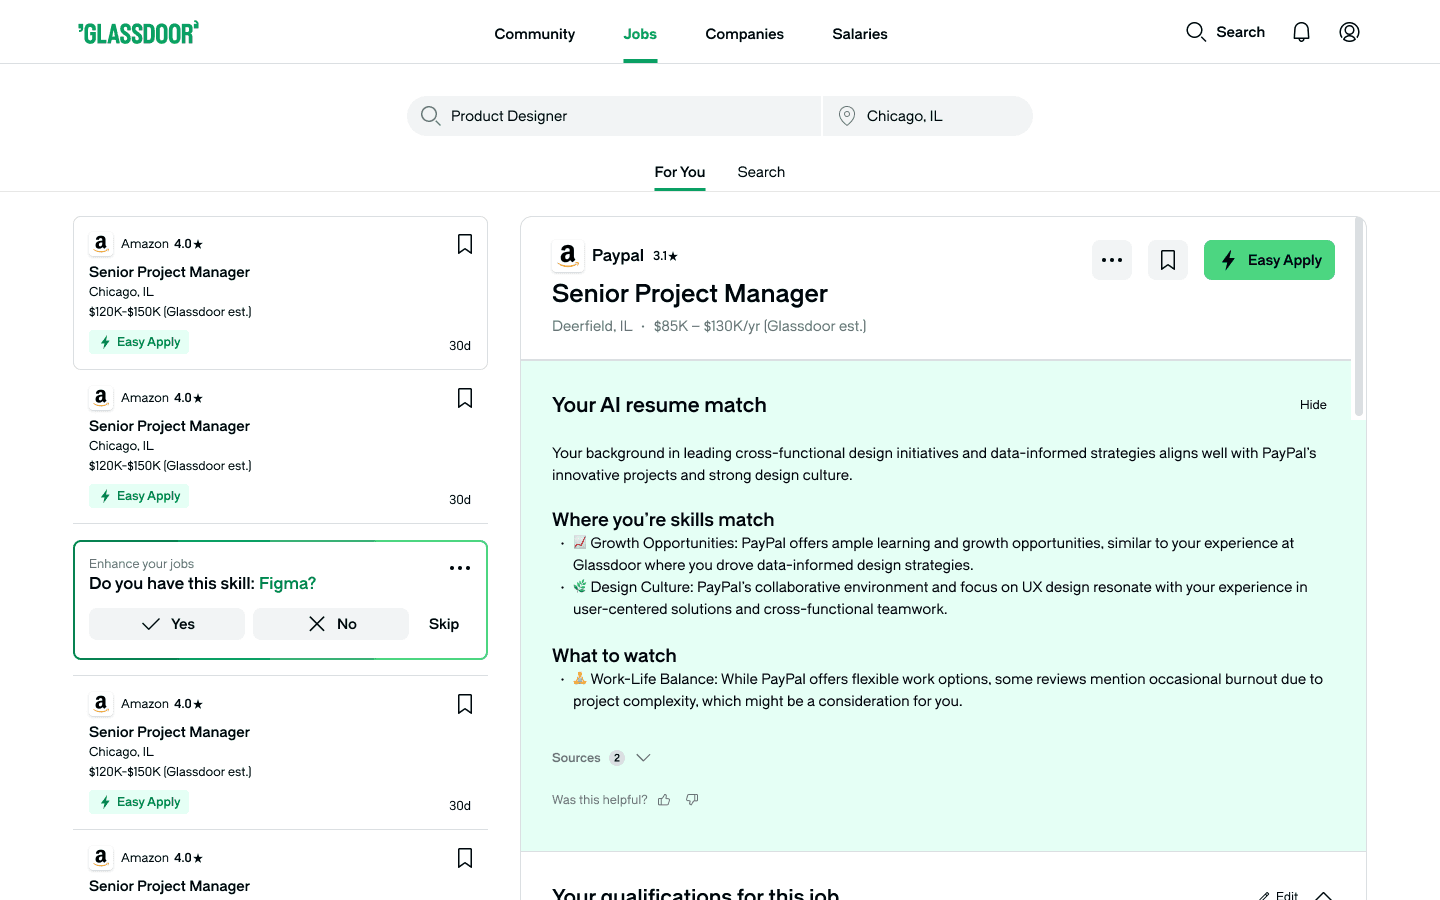Click Easy Apply badge on first Amazon card

(x=139, y=342)
